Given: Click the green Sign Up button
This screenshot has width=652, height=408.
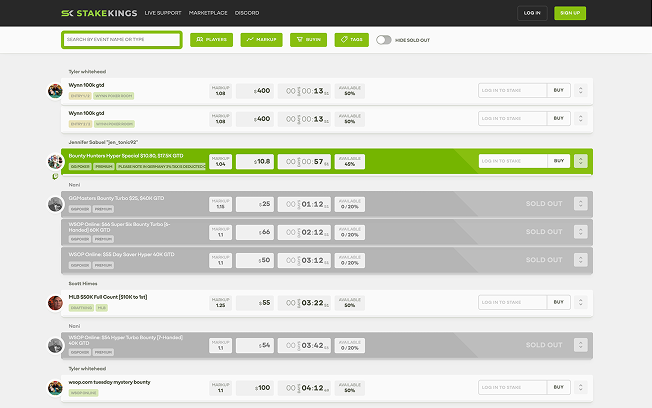Looking at the screenshot, I should (x=570, y=13).
